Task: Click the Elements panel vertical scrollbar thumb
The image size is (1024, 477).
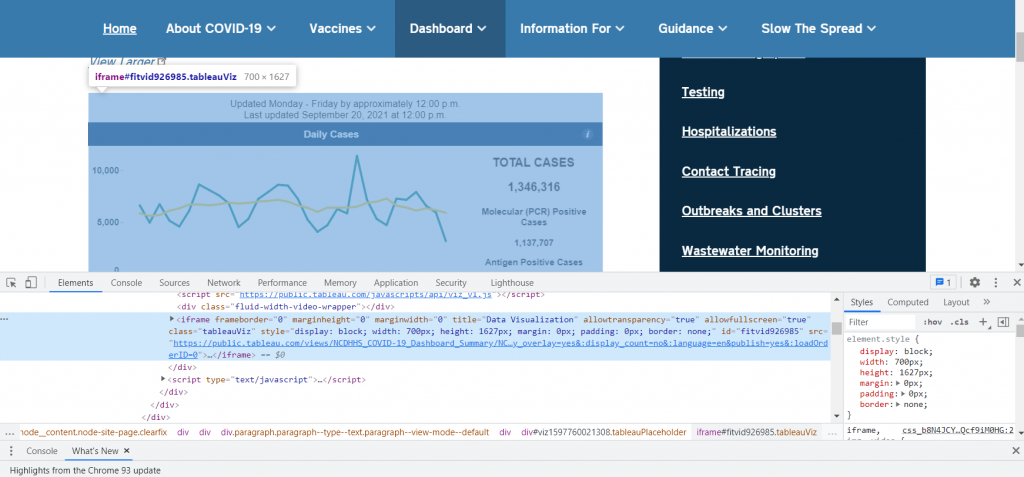Action: point(837,329)
